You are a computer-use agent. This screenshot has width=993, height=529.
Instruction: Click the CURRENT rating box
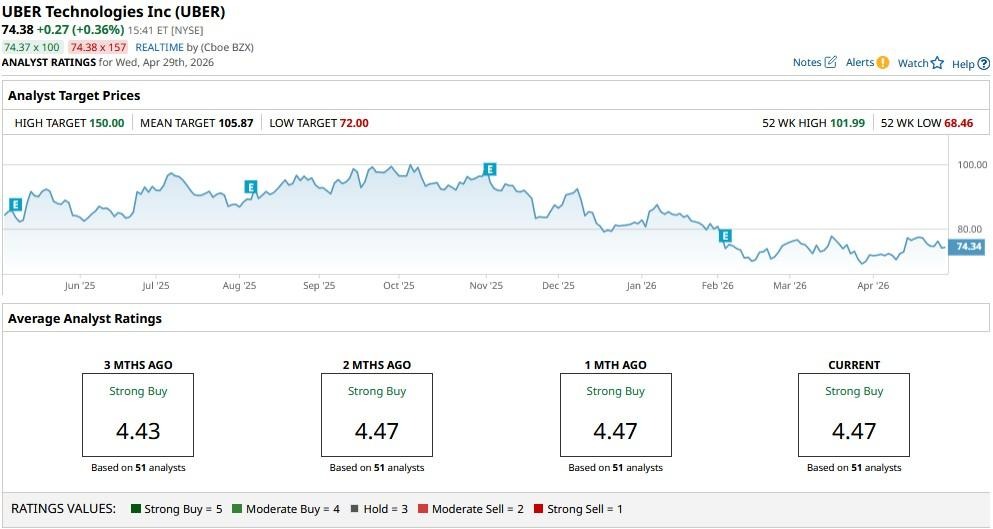(x=854, y=415)
